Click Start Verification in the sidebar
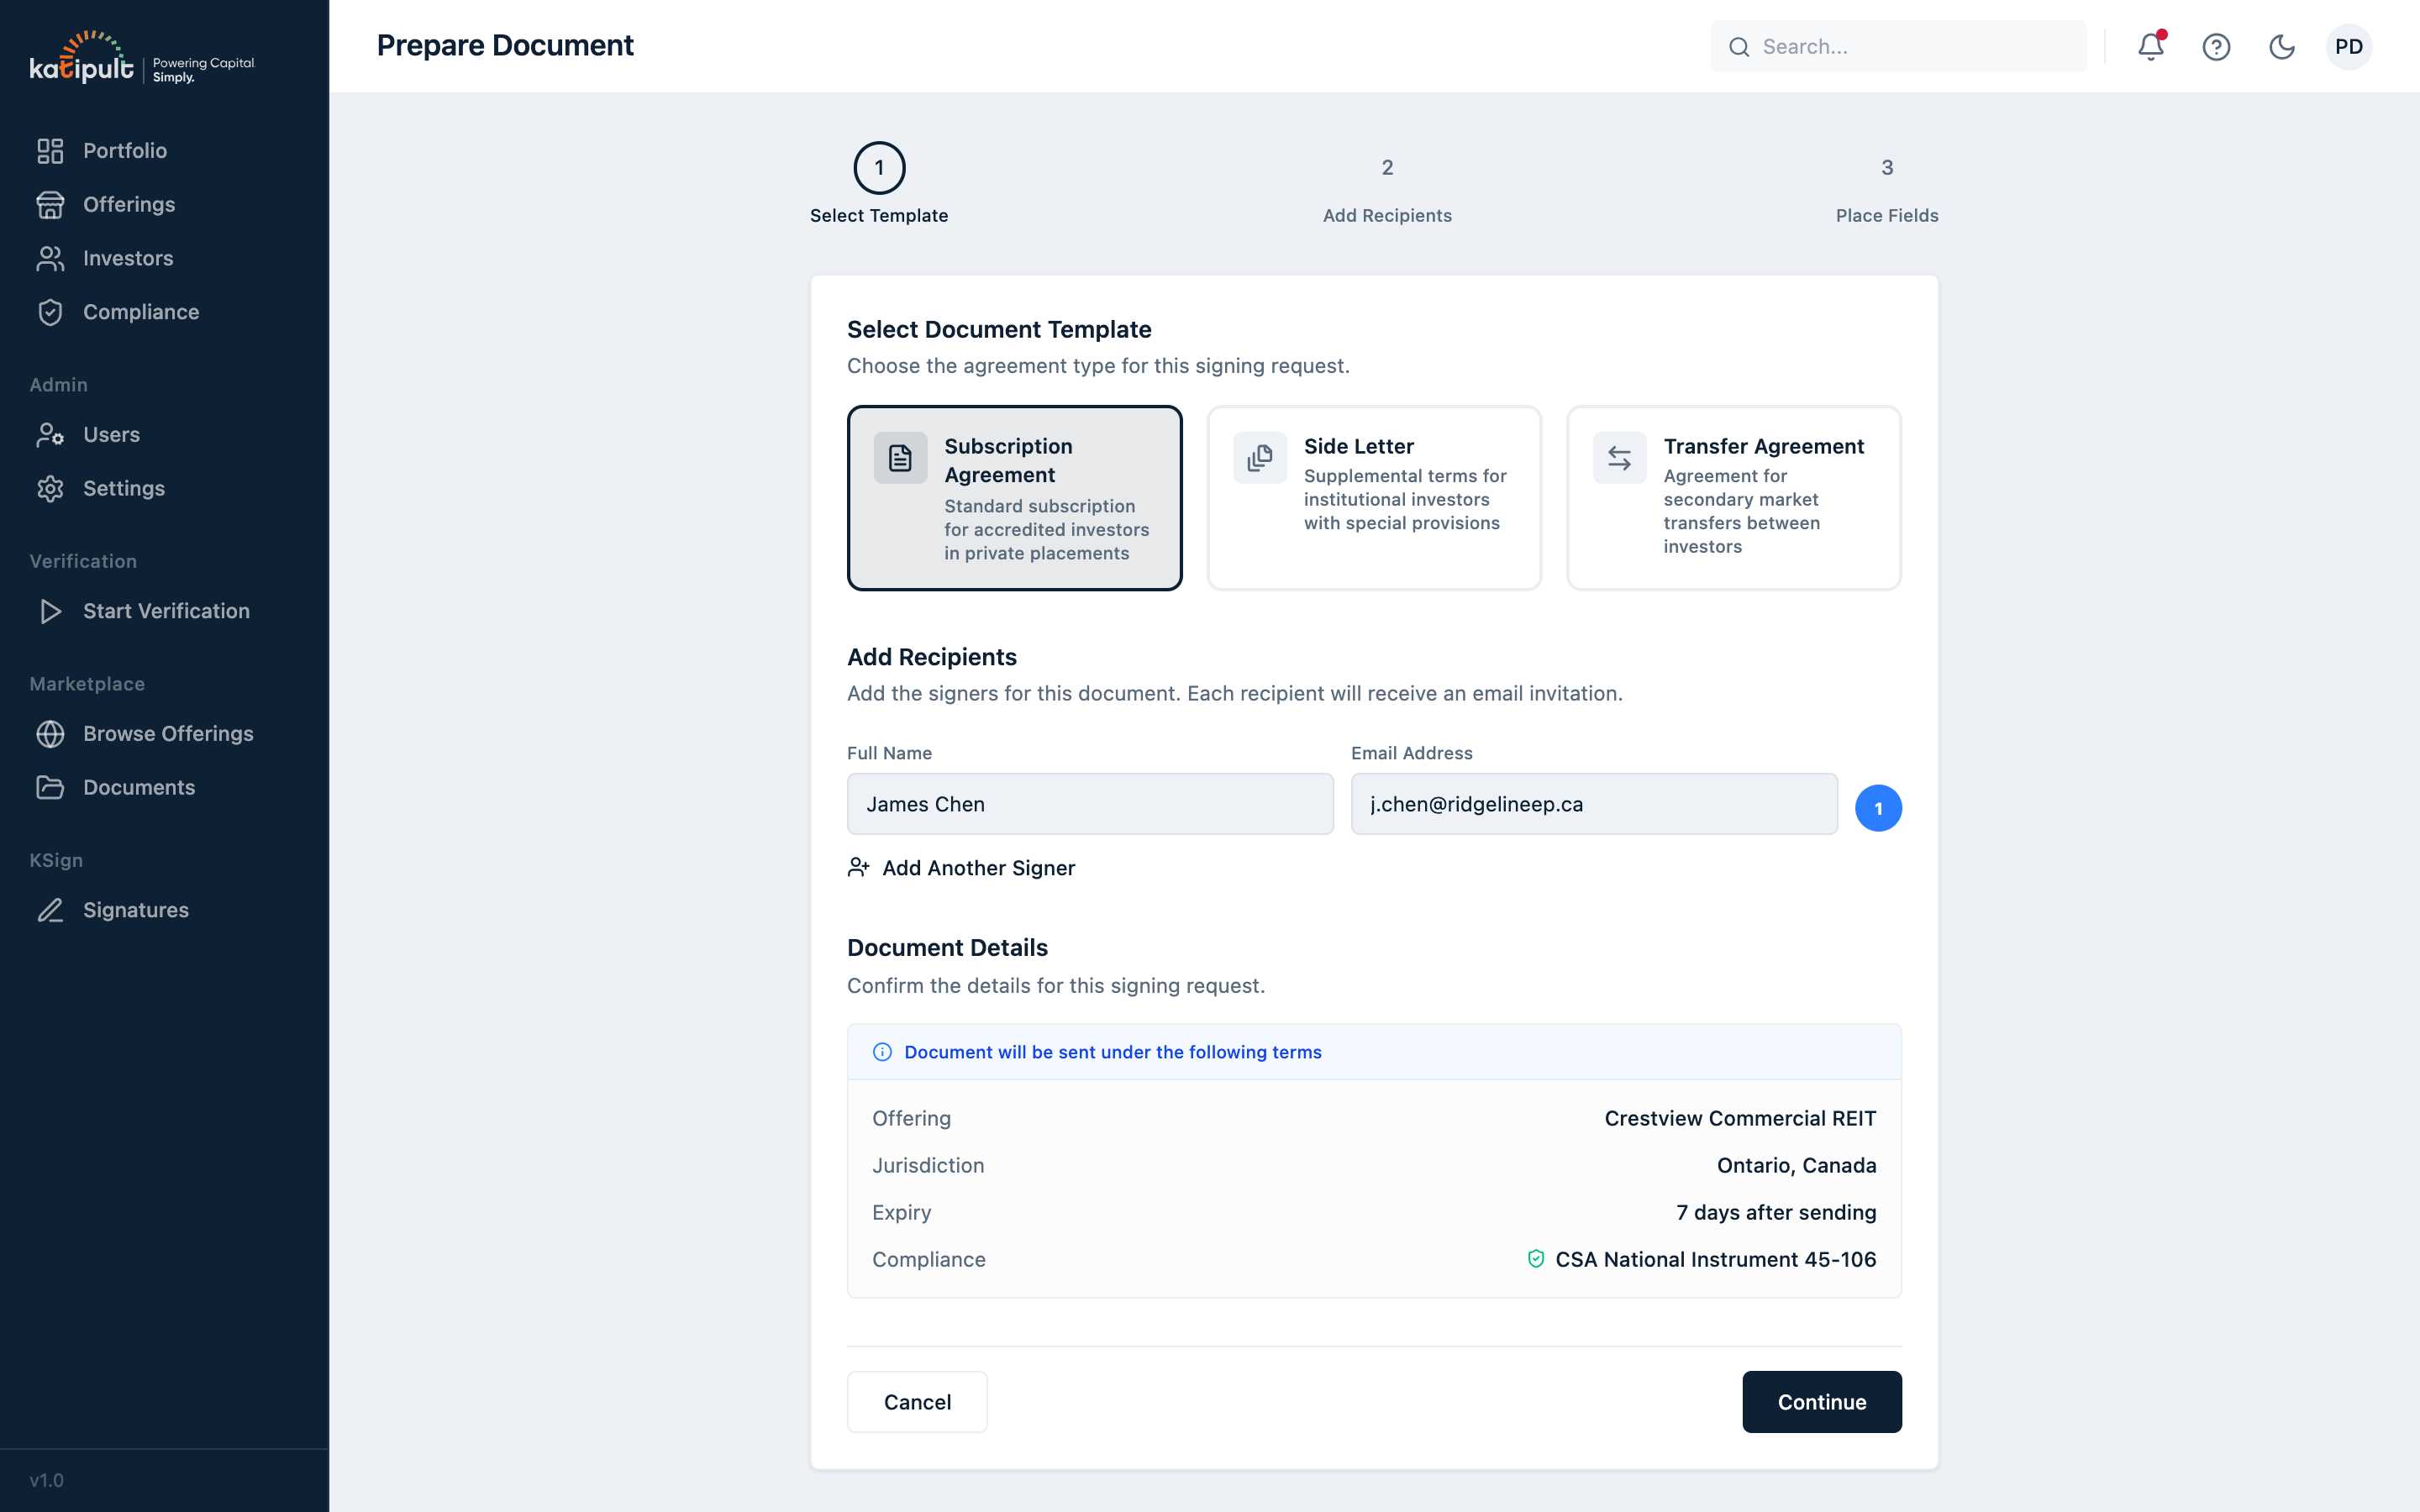The image size is (2420, 1512). click(166, 611)
